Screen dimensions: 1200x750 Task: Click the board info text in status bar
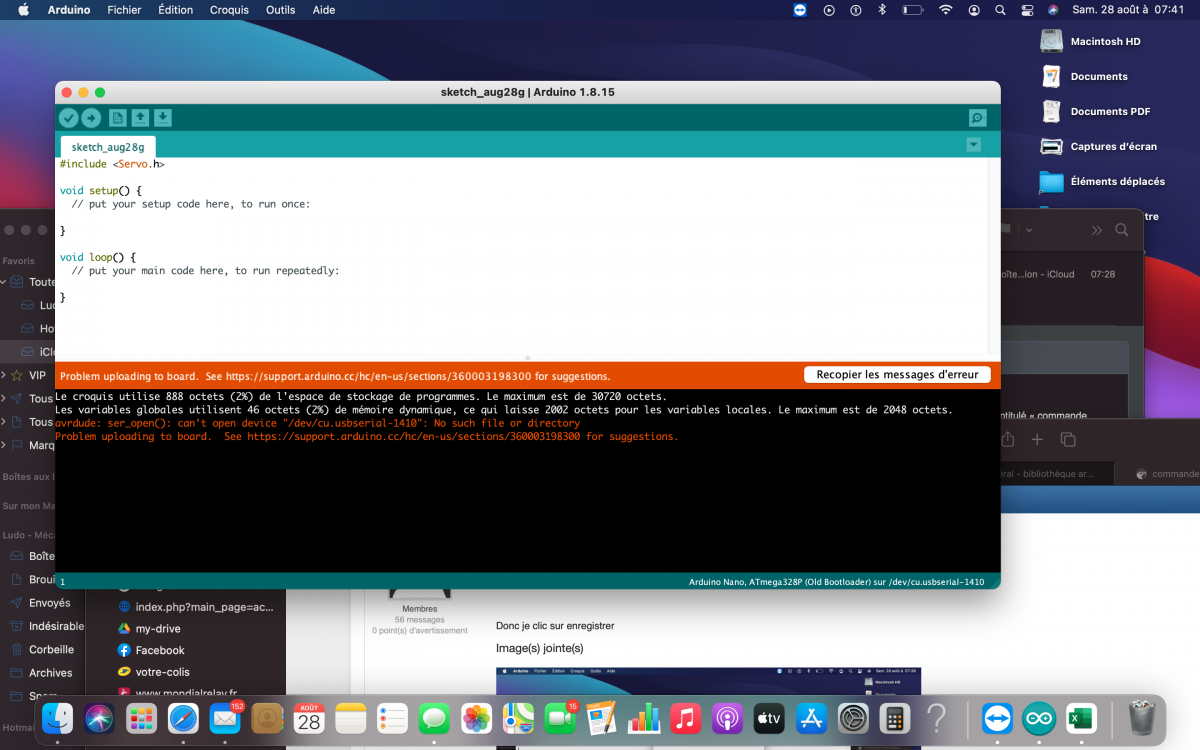pos(837,582)
